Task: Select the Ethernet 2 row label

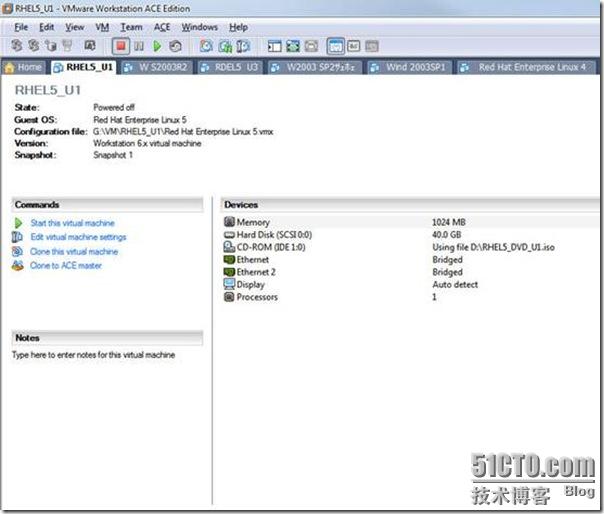Action: point(256,272)
